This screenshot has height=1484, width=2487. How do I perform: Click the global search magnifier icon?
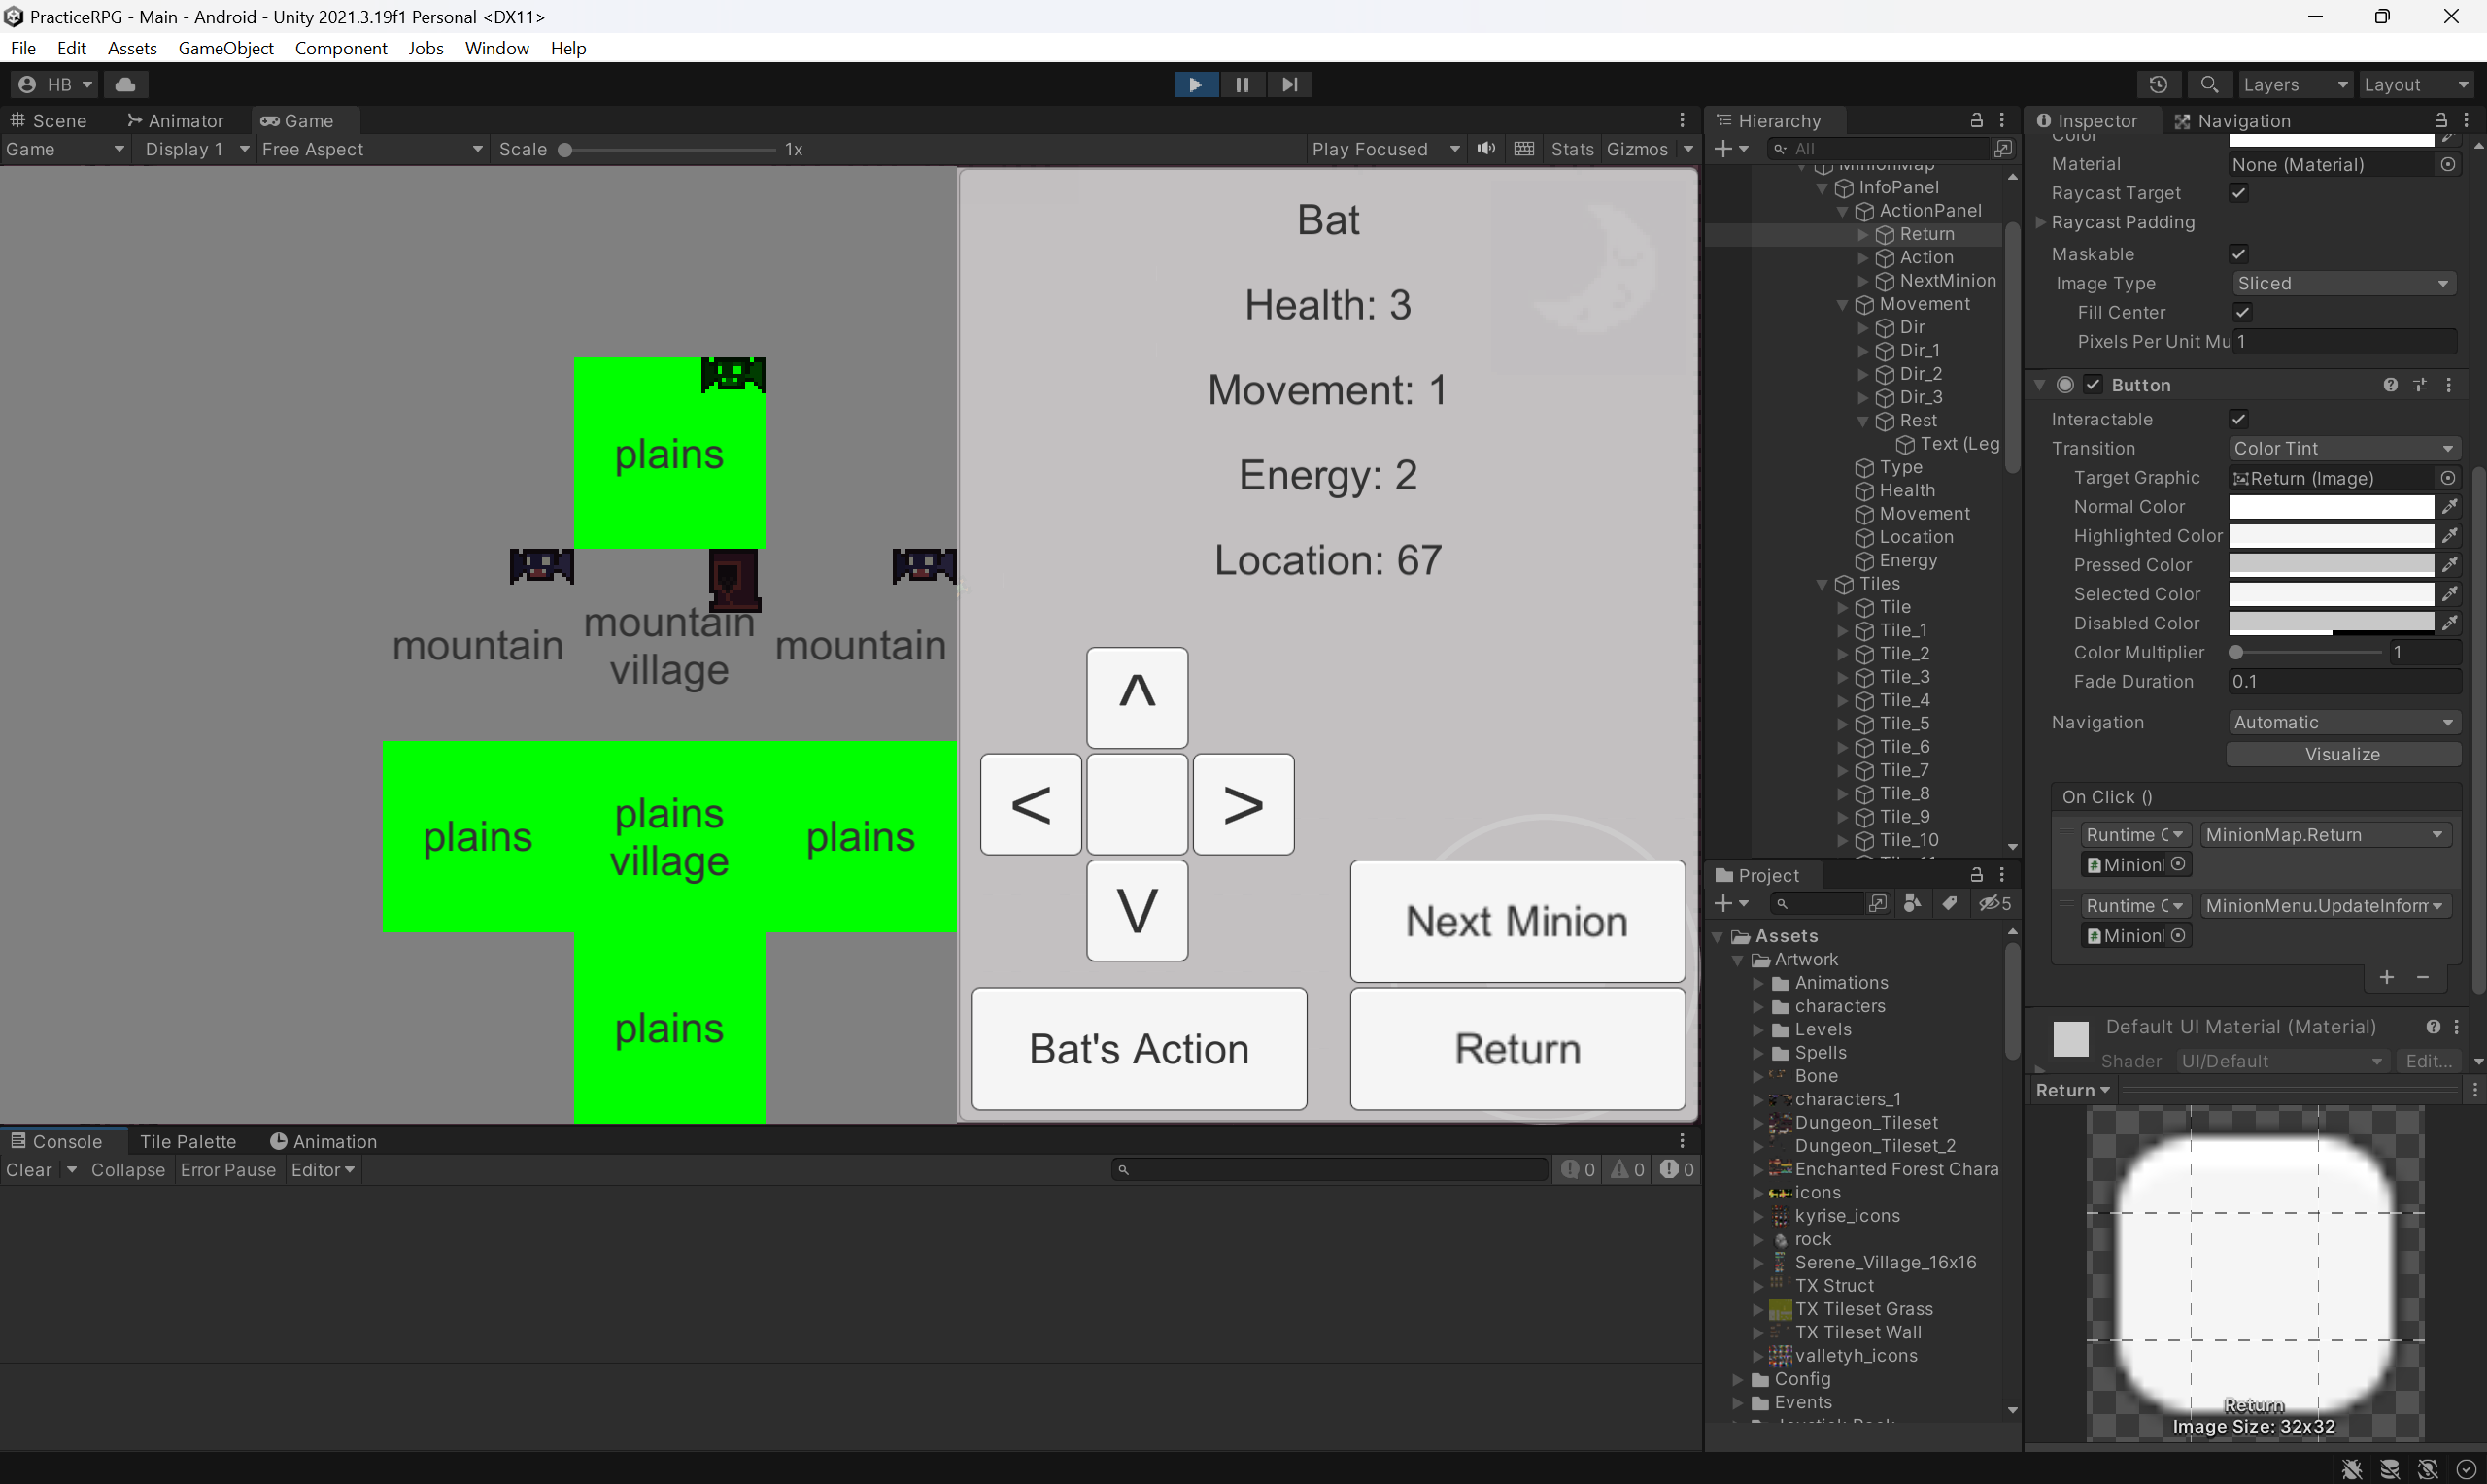coord(2210,85)
